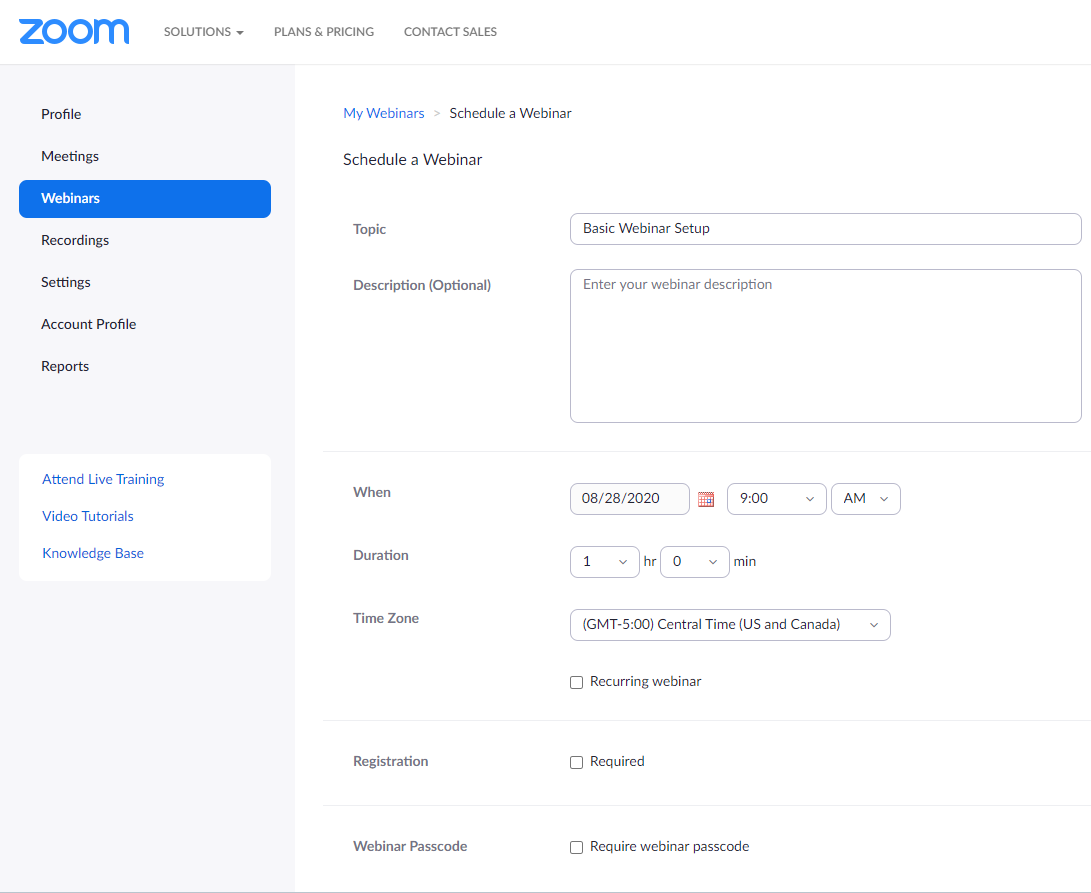Expand the Time Zone dropdown
This screenshot has width=1091, height=893.
click(x=729, y=625)
